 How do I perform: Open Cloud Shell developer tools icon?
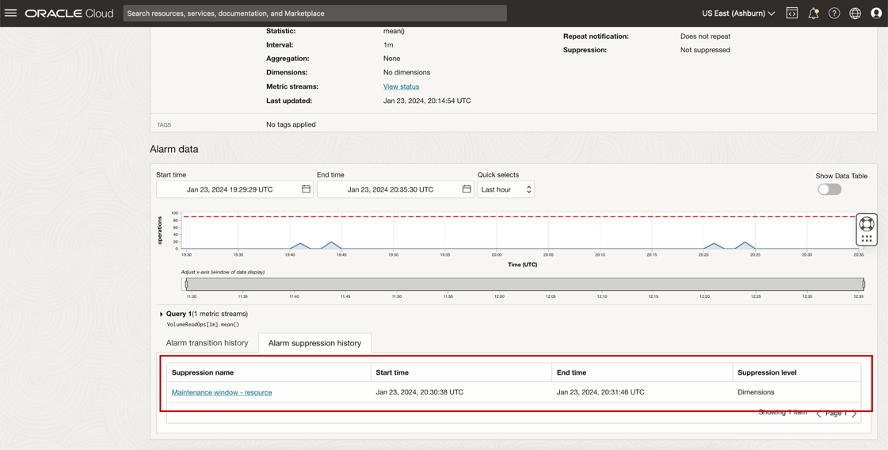pyautogui.click(x=792, y=14)
